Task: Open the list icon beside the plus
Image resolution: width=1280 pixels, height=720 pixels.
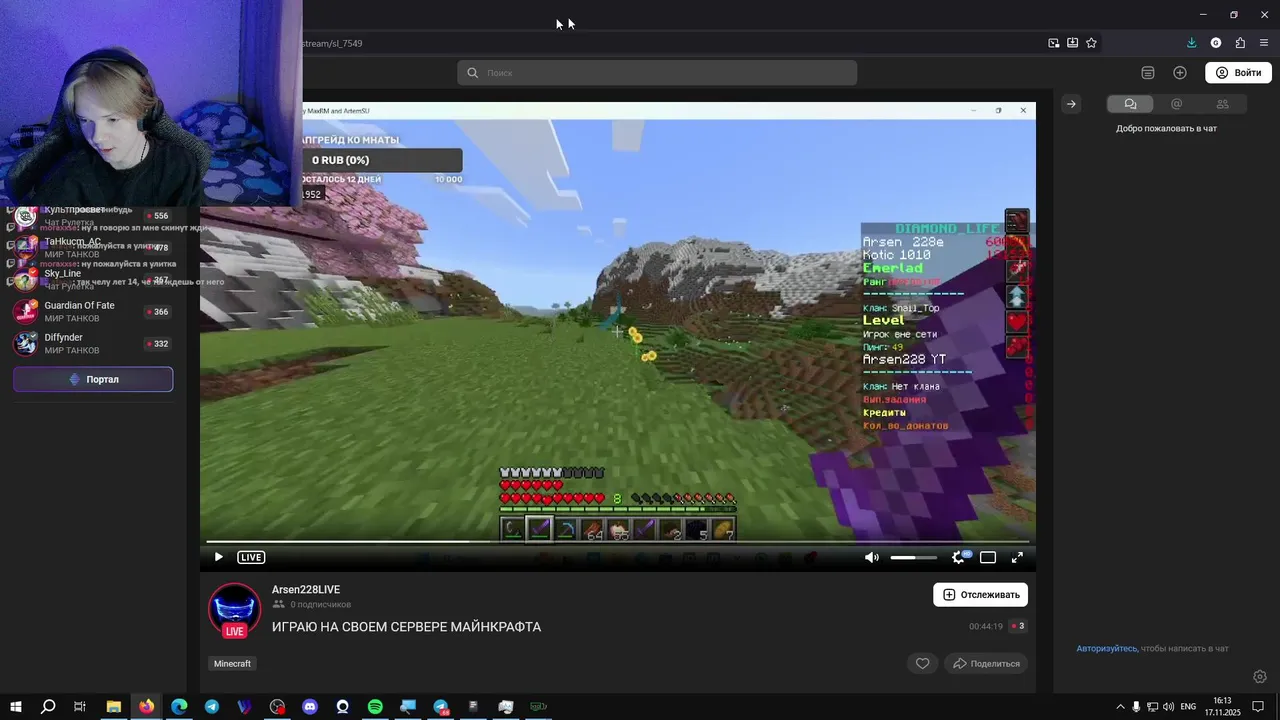Action: pos(1148,73)
